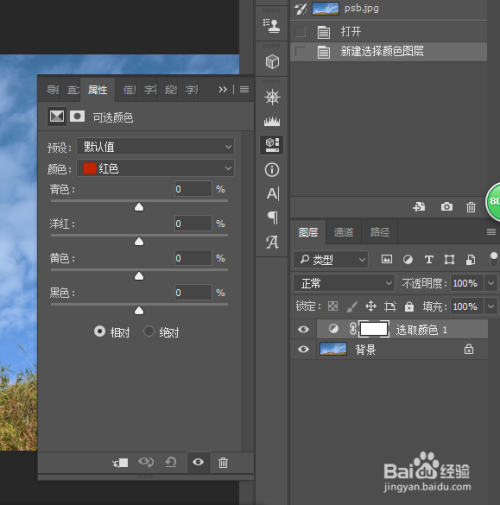Viewport: 500px width, 505px height.
Task: Open the Paragraph panel icon
Action: [273, 218]
